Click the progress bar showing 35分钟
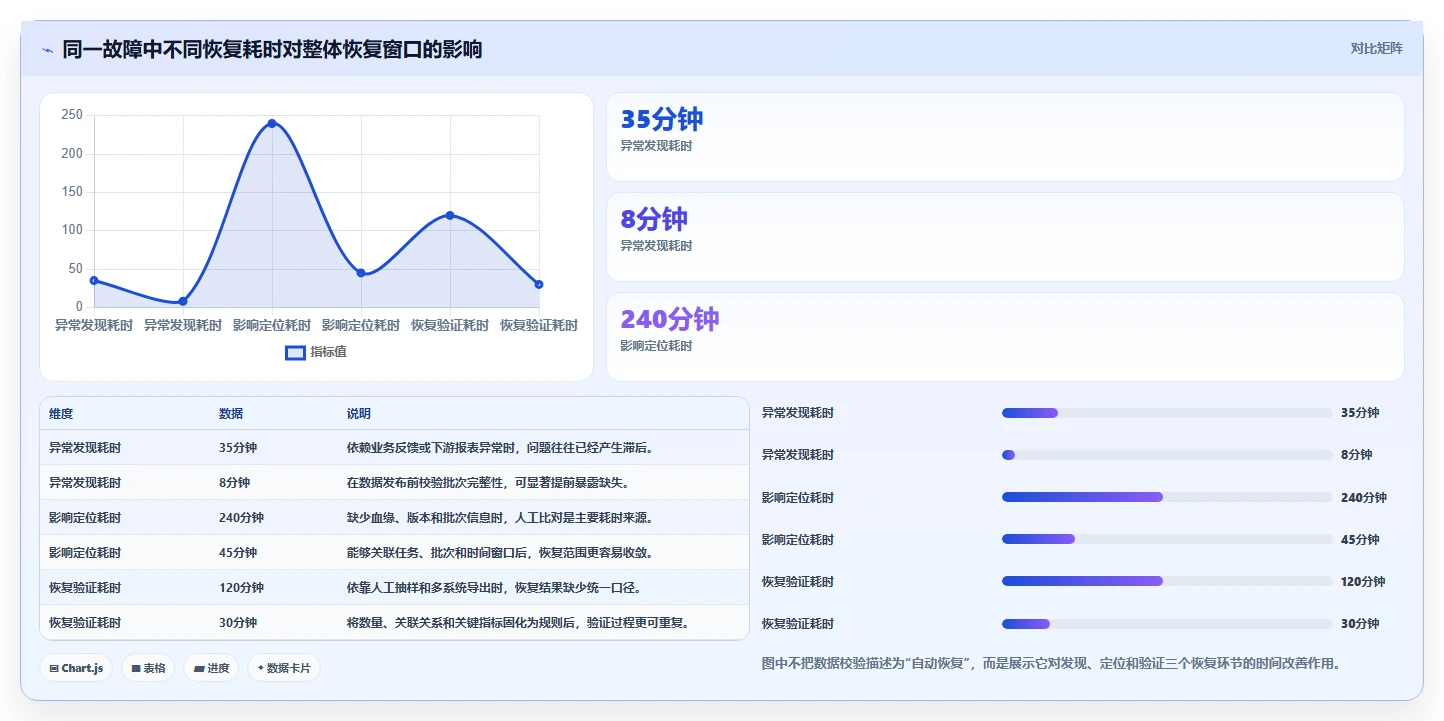This screenshot has height=721, width=1444. pos(1167,413)
